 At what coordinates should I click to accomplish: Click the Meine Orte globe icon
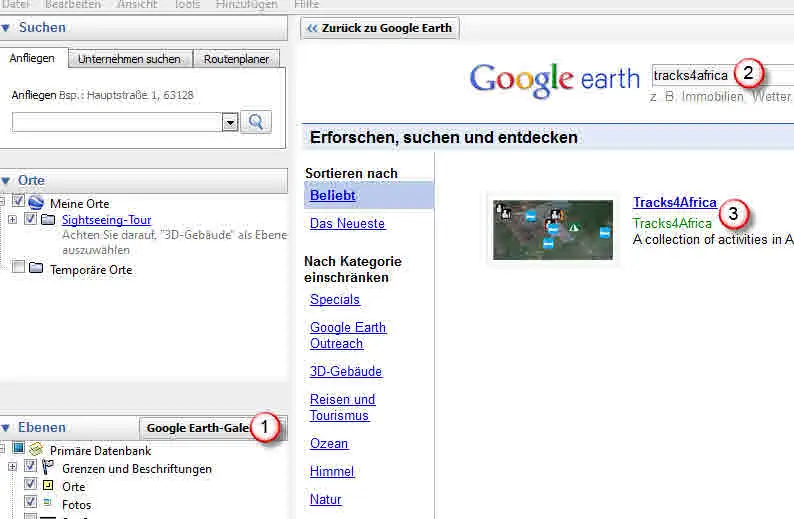(36, 203)
